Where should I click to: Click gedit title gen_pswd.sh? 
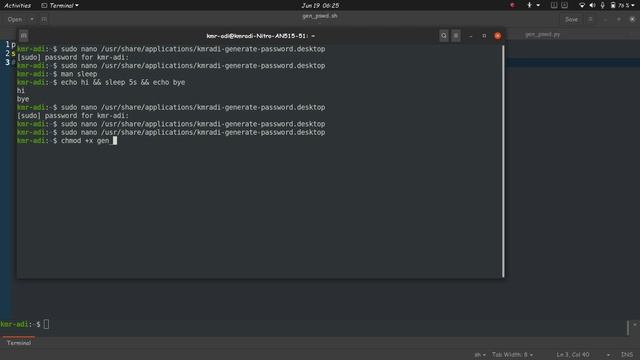(320, 16)
